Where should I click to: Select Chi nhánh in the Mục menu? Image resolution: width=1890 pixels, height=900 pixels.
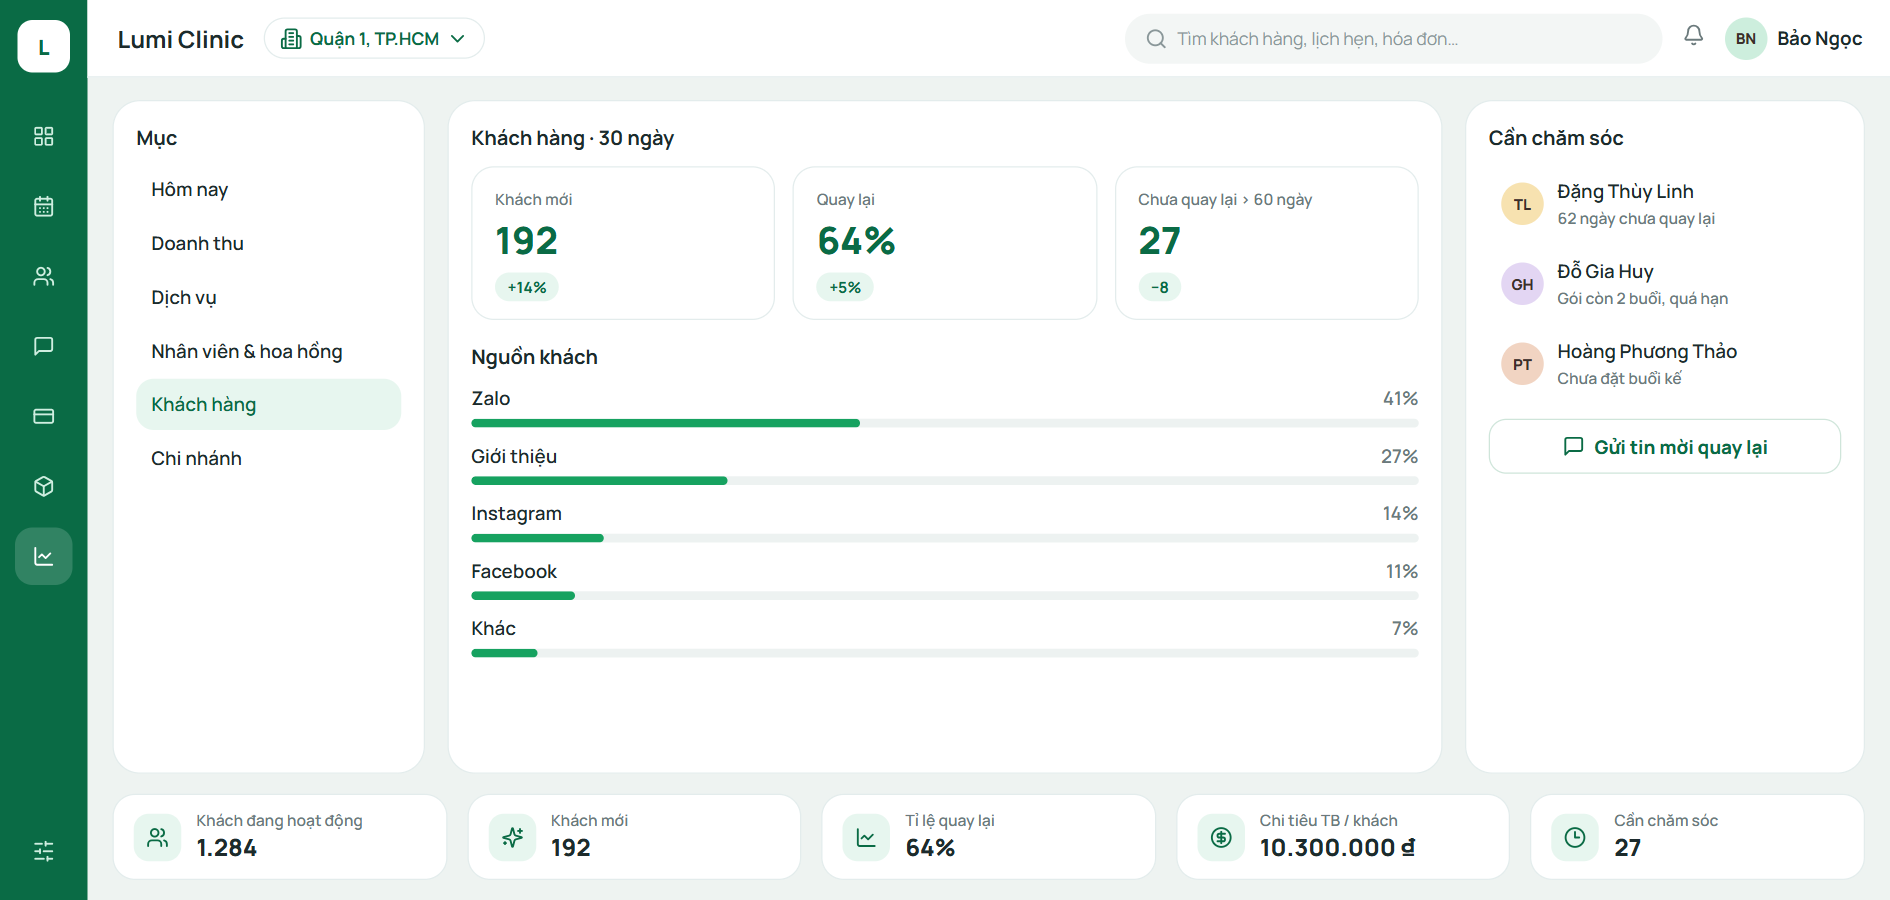[x=269, y=459]
